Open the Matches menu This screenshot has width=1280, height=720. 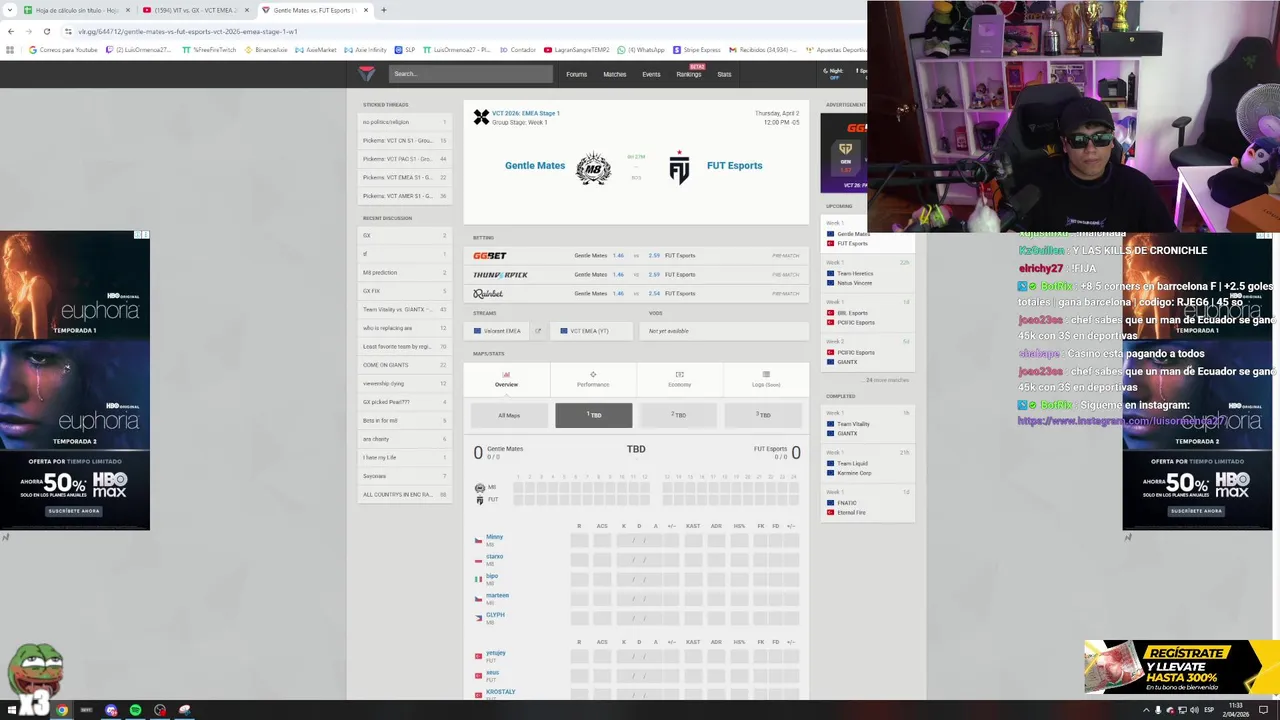(x=615, y=74)
